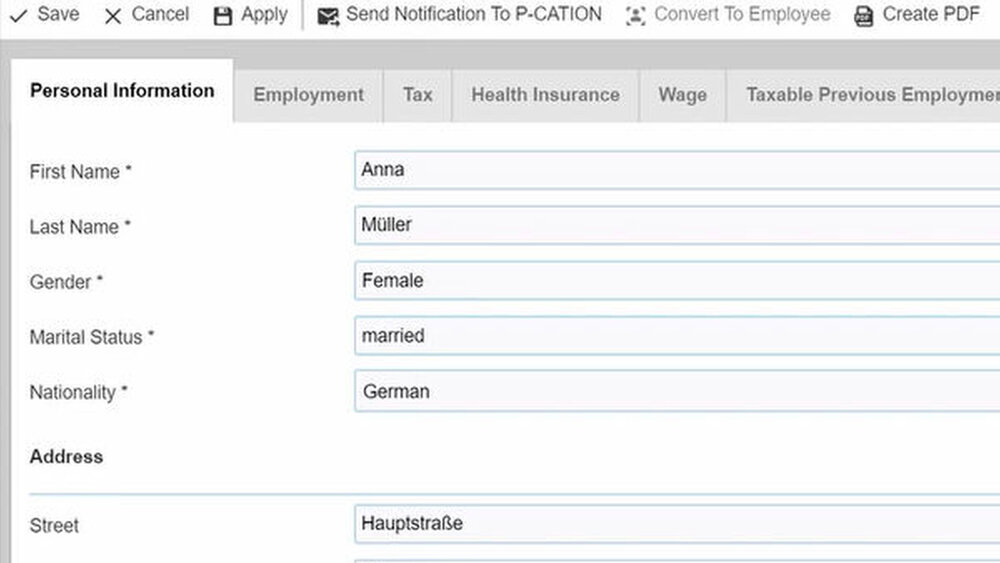Viewport: 1000px width, 563px height.
Task: Click the PDF icon beside Create PDF
Action: point(863,16)
